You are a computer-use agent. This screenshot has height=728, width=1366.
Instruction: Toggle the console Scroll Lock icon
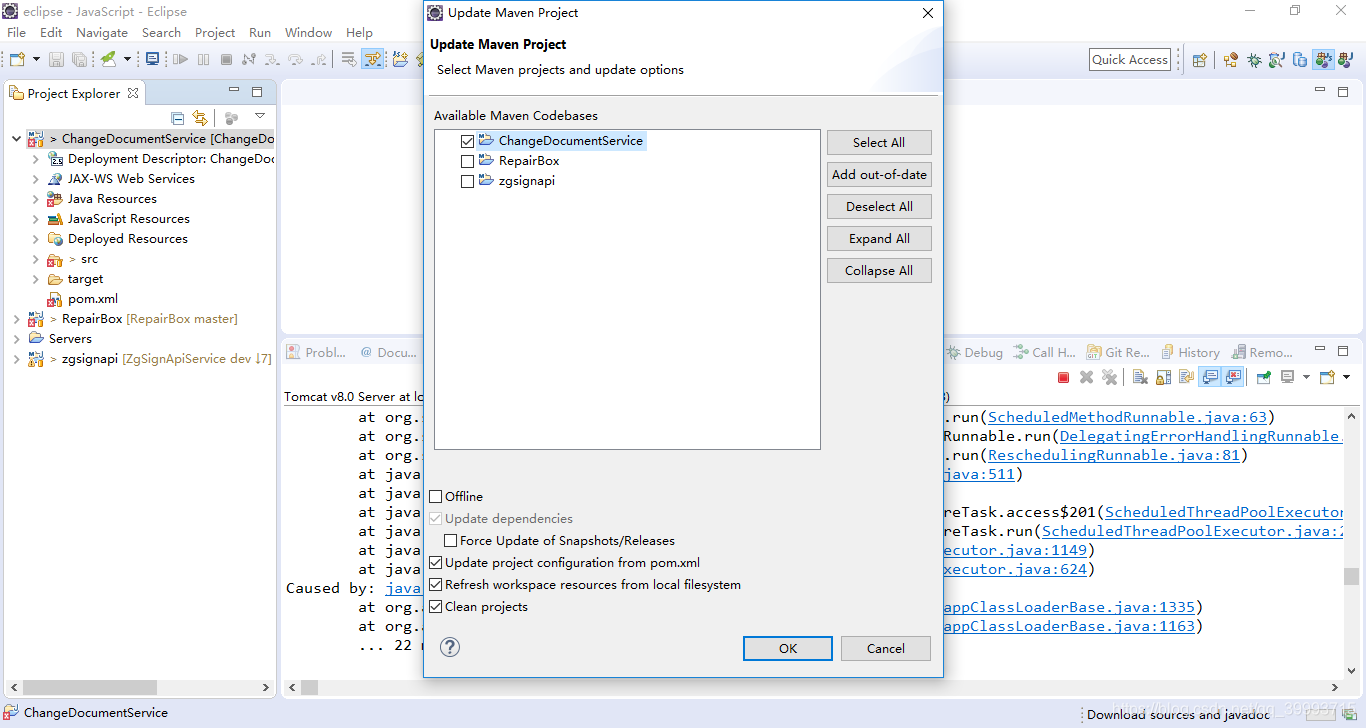pyautogui.click(x=1163, y=377)
